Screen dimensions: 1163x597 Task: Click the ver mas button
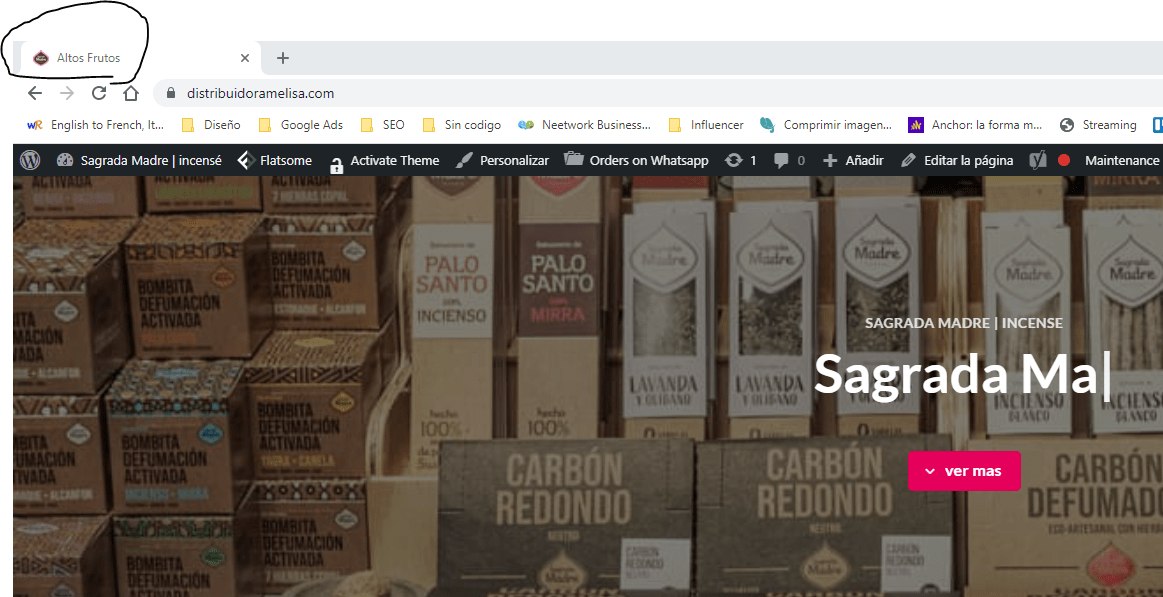[964, 471]
